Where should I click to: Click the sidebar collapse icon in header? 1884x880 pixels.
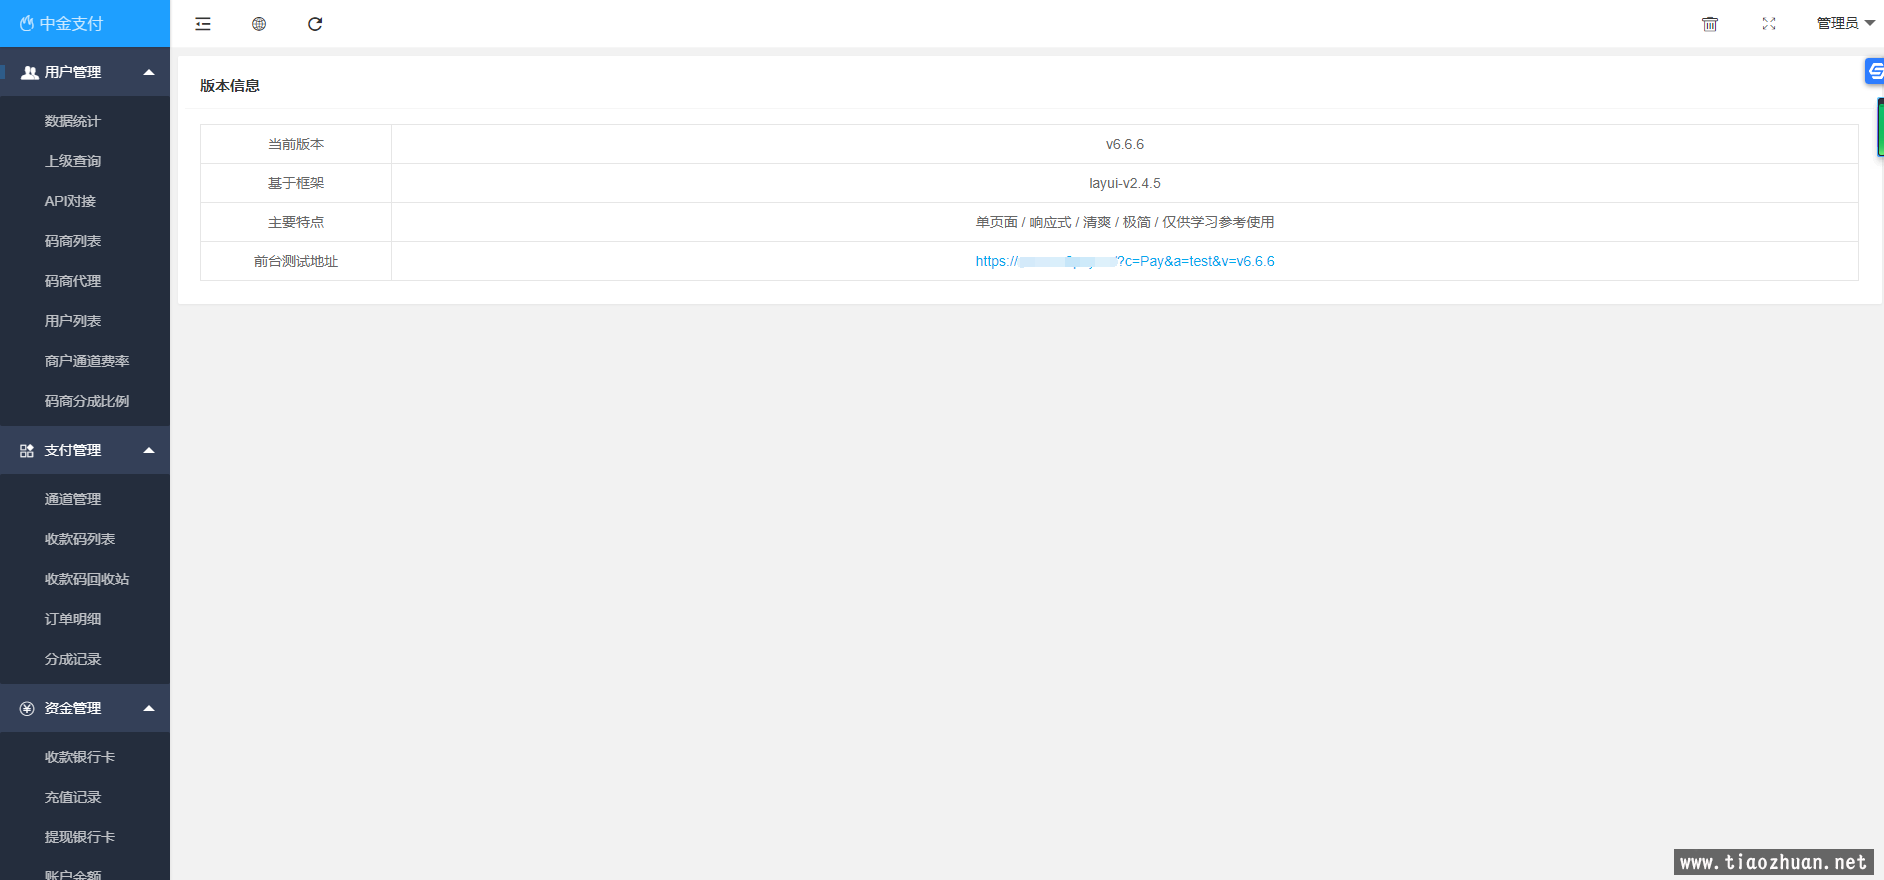coord(203,24)
